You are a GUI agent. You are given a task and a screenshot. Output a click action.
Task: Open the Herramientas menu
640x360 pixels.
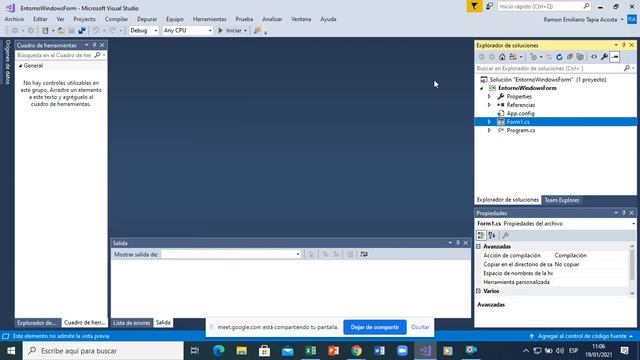[x=209, y=19]
